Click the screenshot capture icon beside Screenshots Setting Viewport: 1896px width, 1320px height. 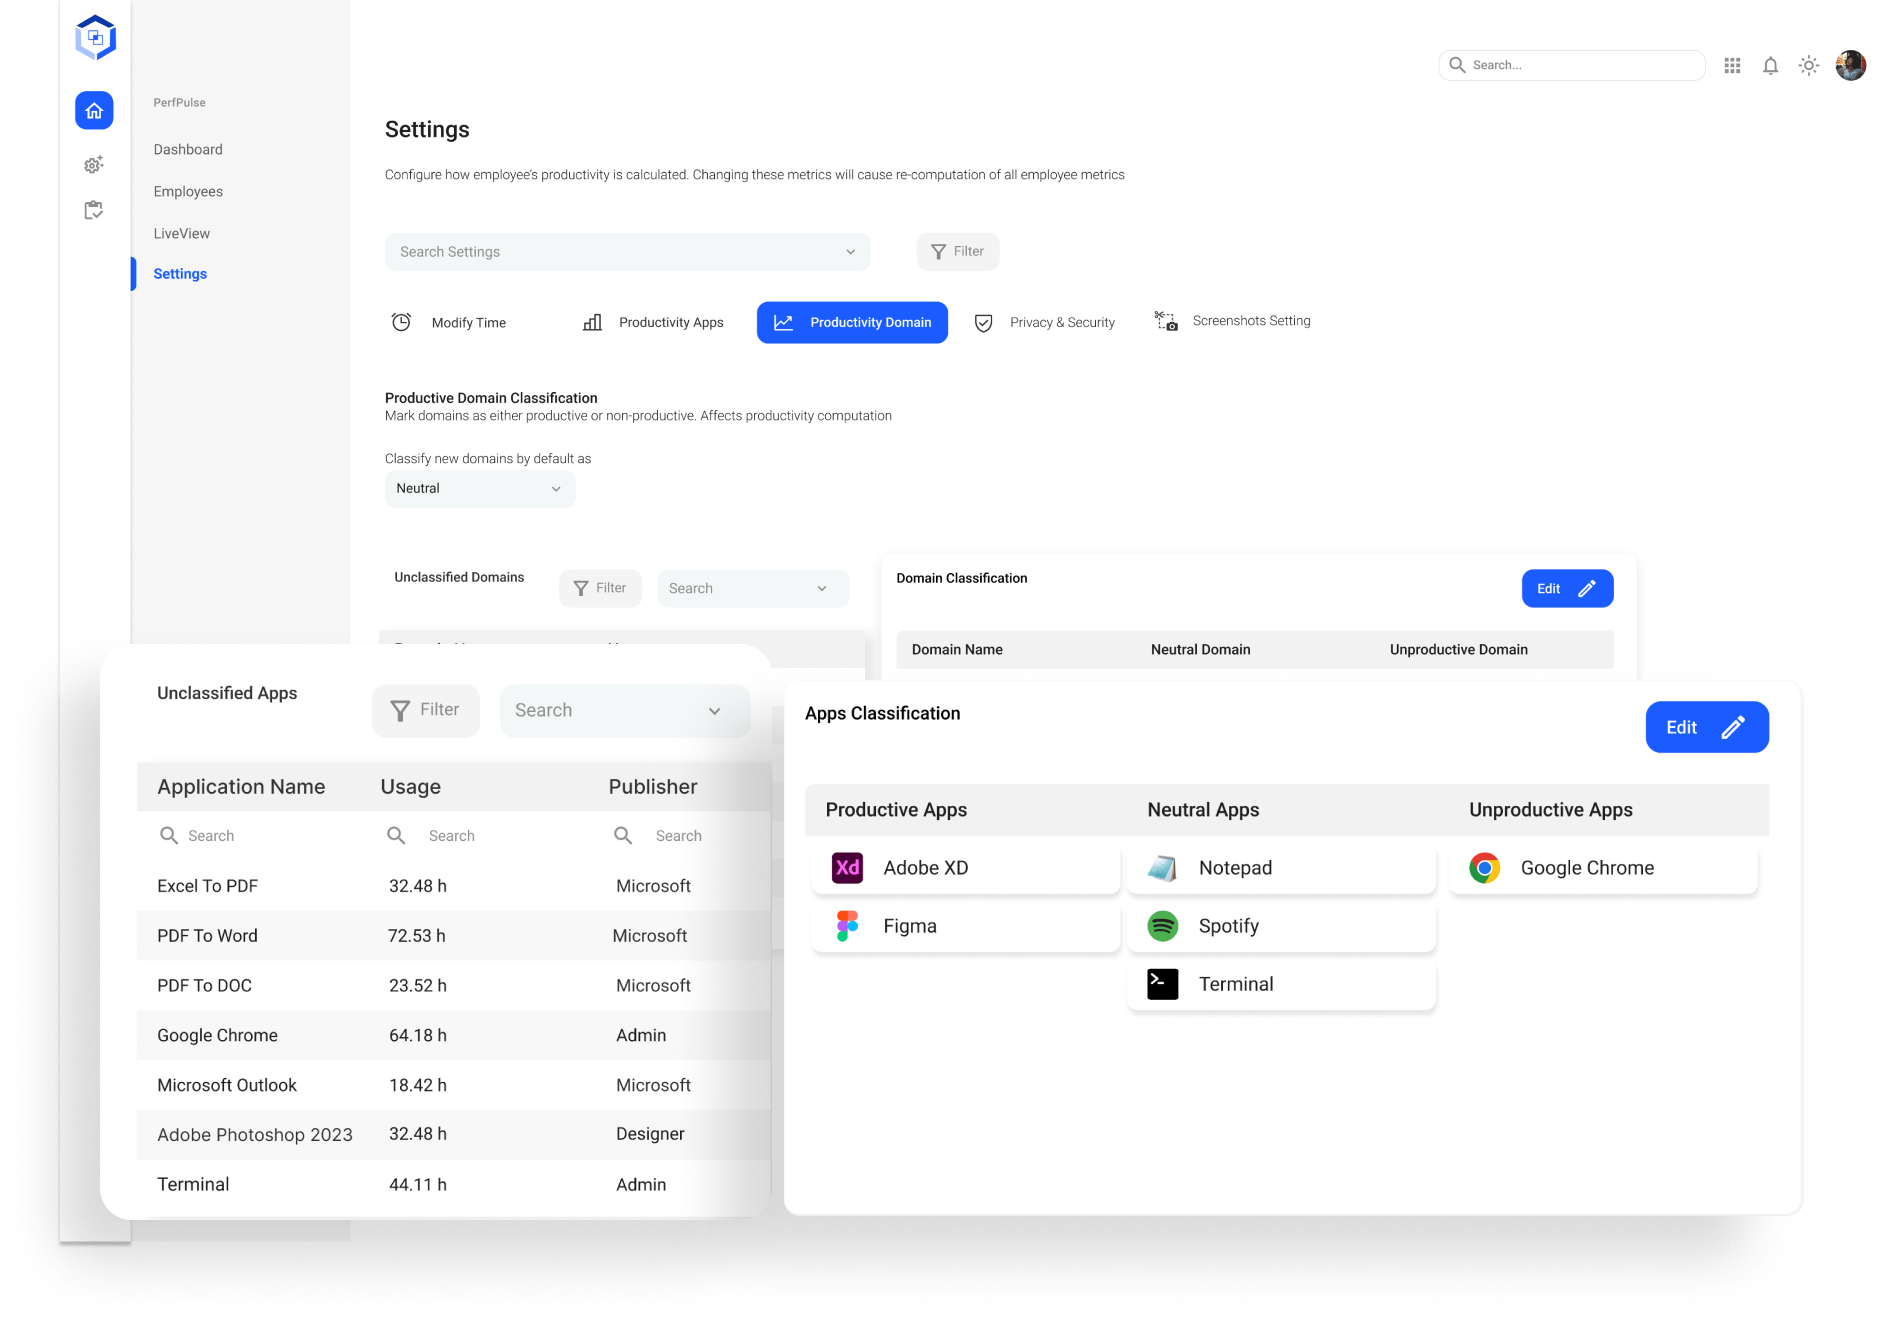(x=1166, y=321)
